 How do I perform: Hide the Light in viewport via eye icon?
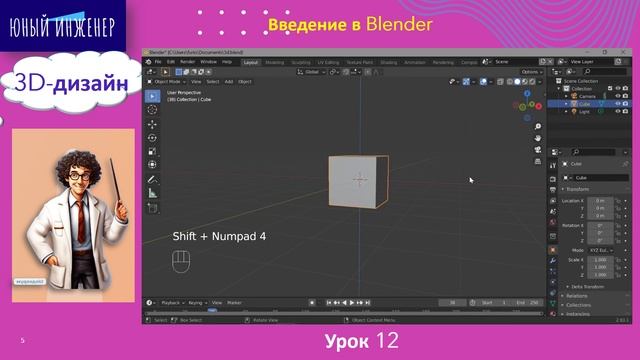point(618,111)
